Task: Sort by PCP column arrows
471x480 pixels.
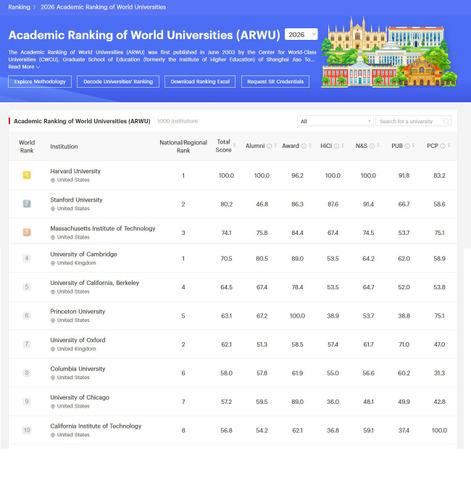Action: point(449,146)
